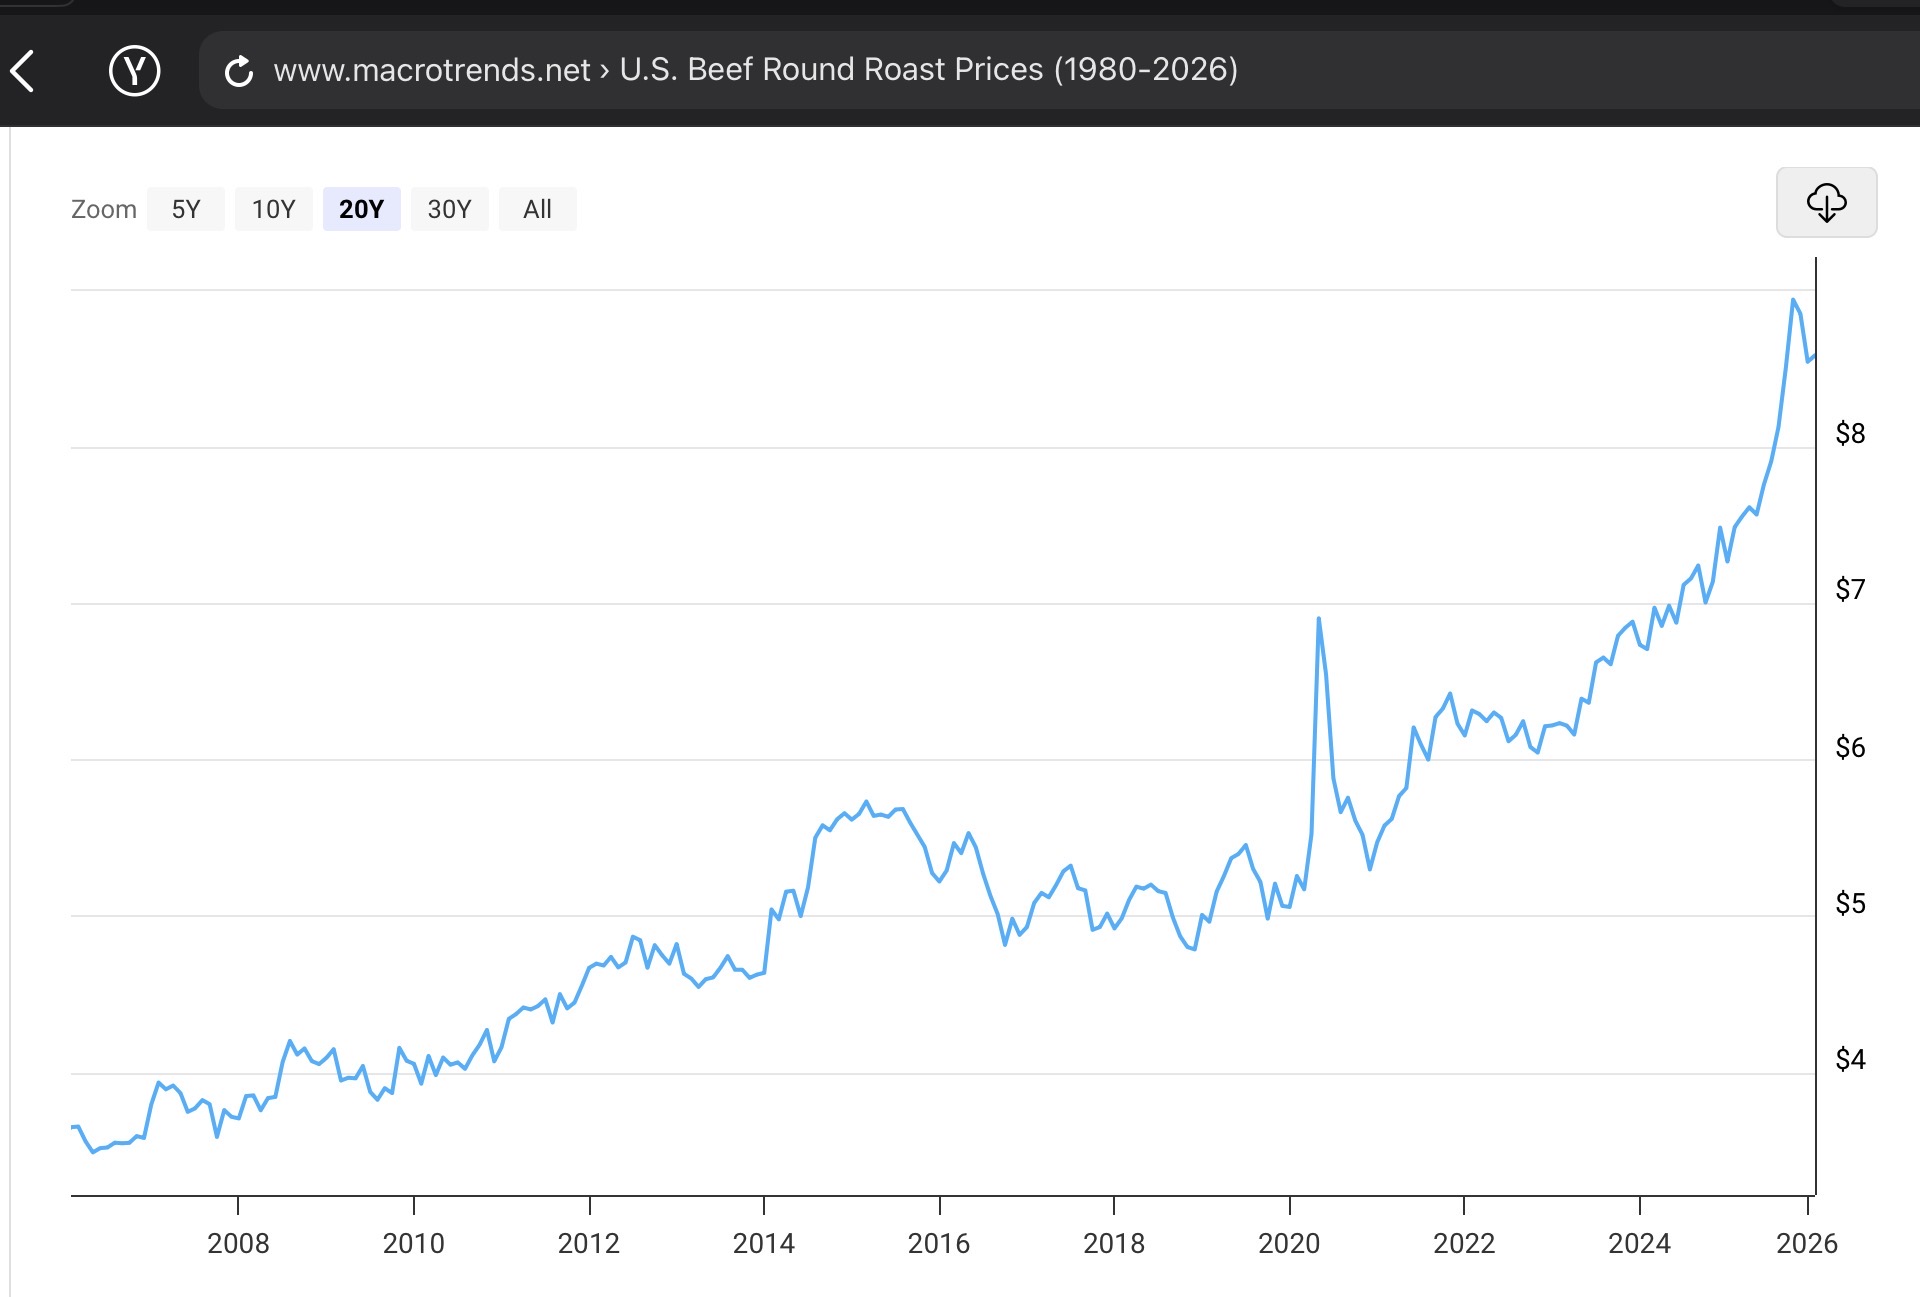1920x1297 pixels.
Task: Click the $8 y-axis label
Action: 1850,433
